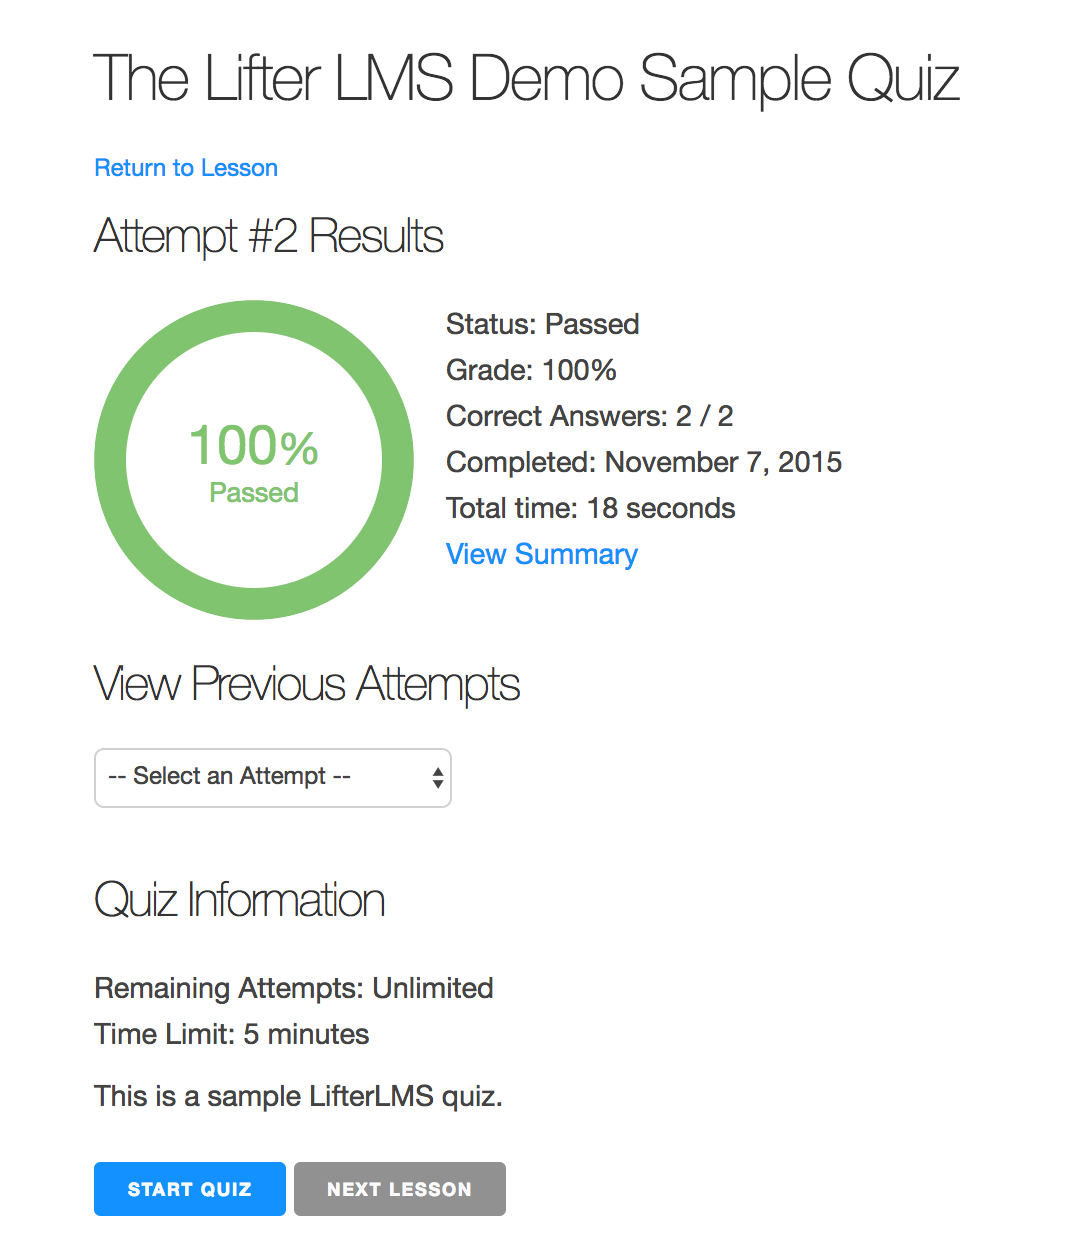Click the Correct Answers: 2 / 2 text
The height and width of the screenshot is (1240, 1066).
point(589,416)
